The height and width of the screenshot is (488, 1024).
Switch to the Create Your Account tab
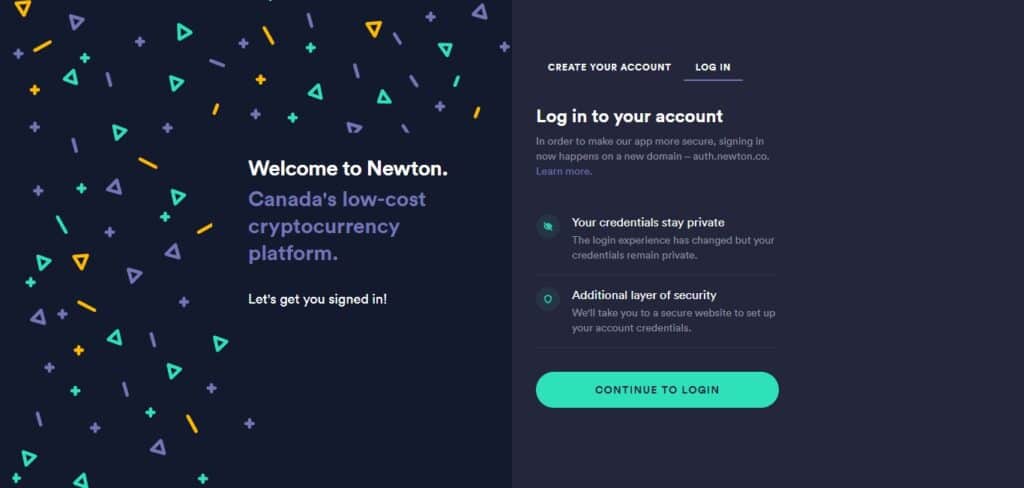pos(609,67)
